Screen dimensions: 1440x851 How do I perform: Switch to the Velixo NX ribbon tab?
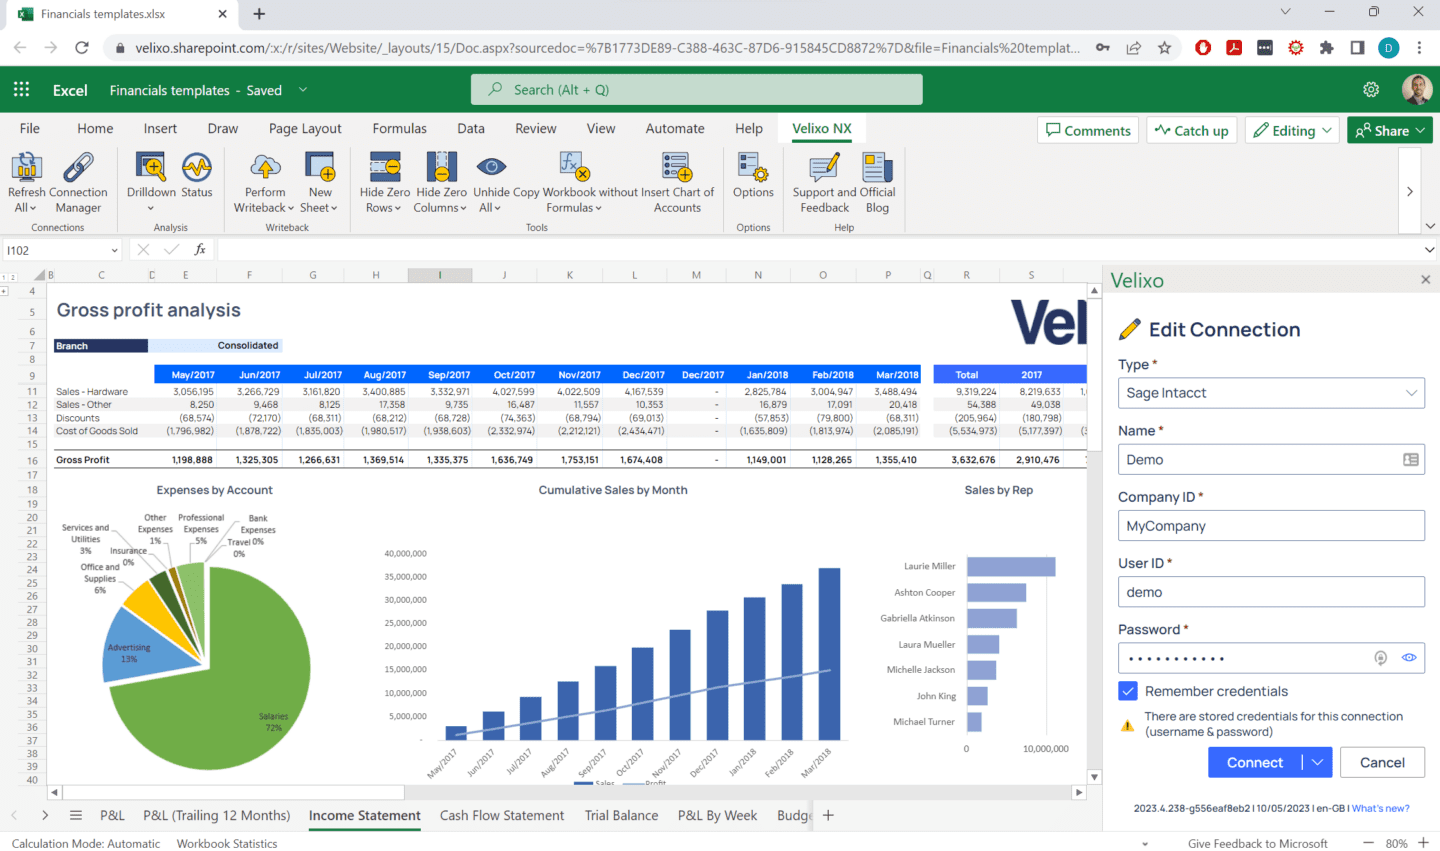click(821, 128)
